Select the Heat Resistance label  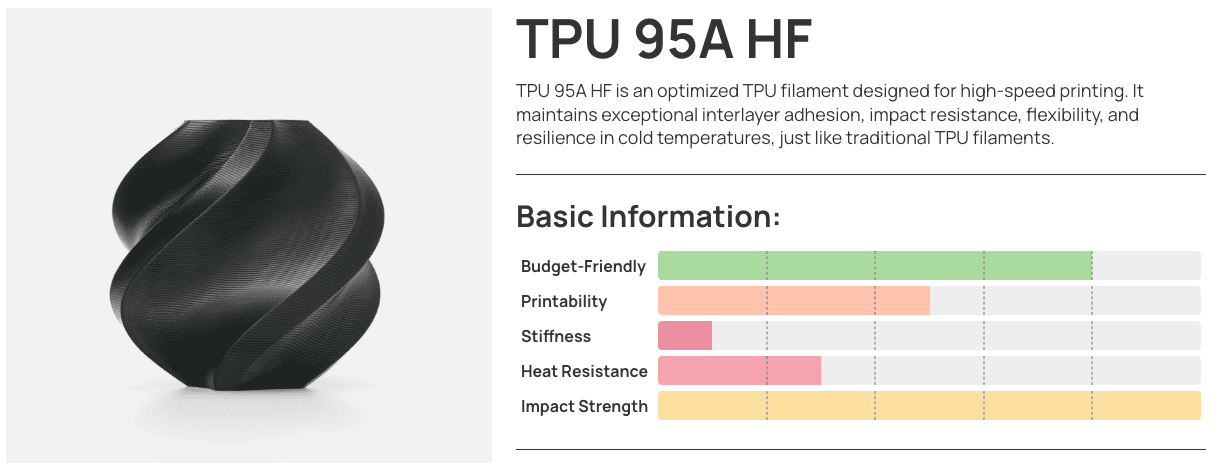(x=584, y=371)
